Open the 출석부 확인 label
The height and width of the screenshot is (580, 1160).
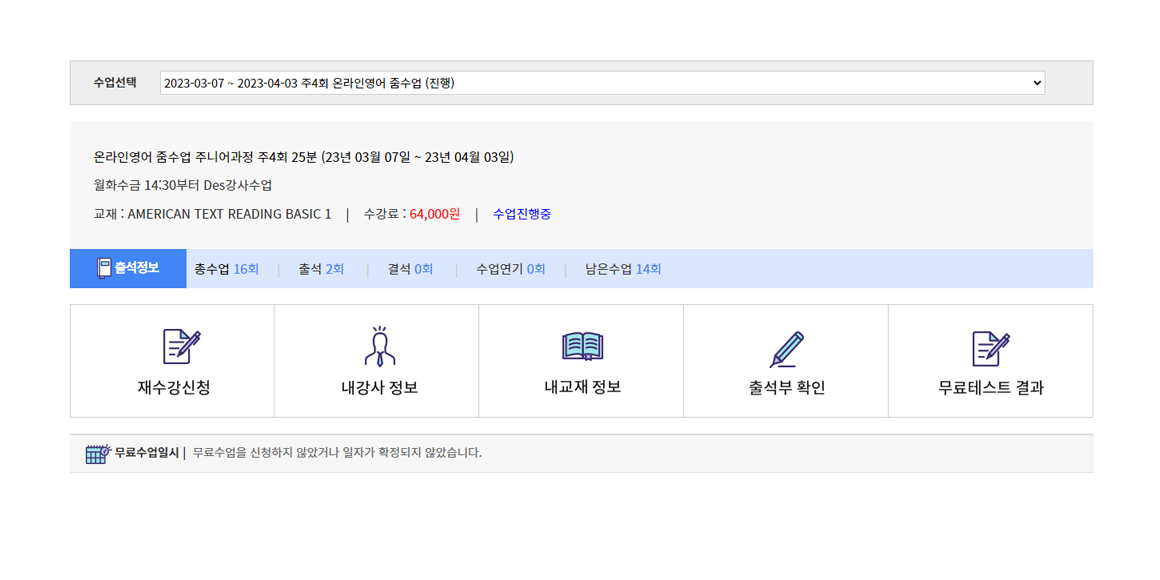click(786, 388)
